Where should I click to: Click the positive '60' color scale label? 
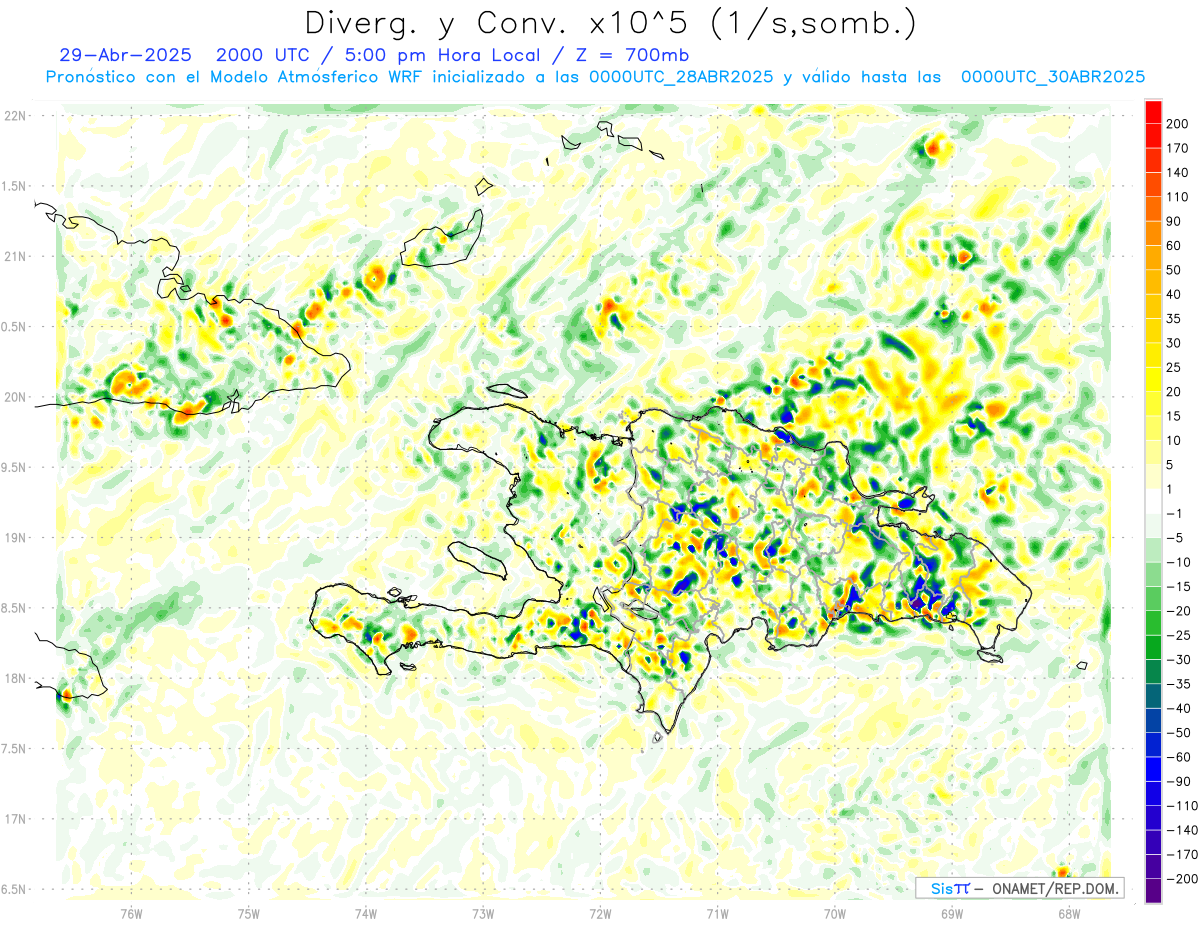click(x=1174, y=246)
